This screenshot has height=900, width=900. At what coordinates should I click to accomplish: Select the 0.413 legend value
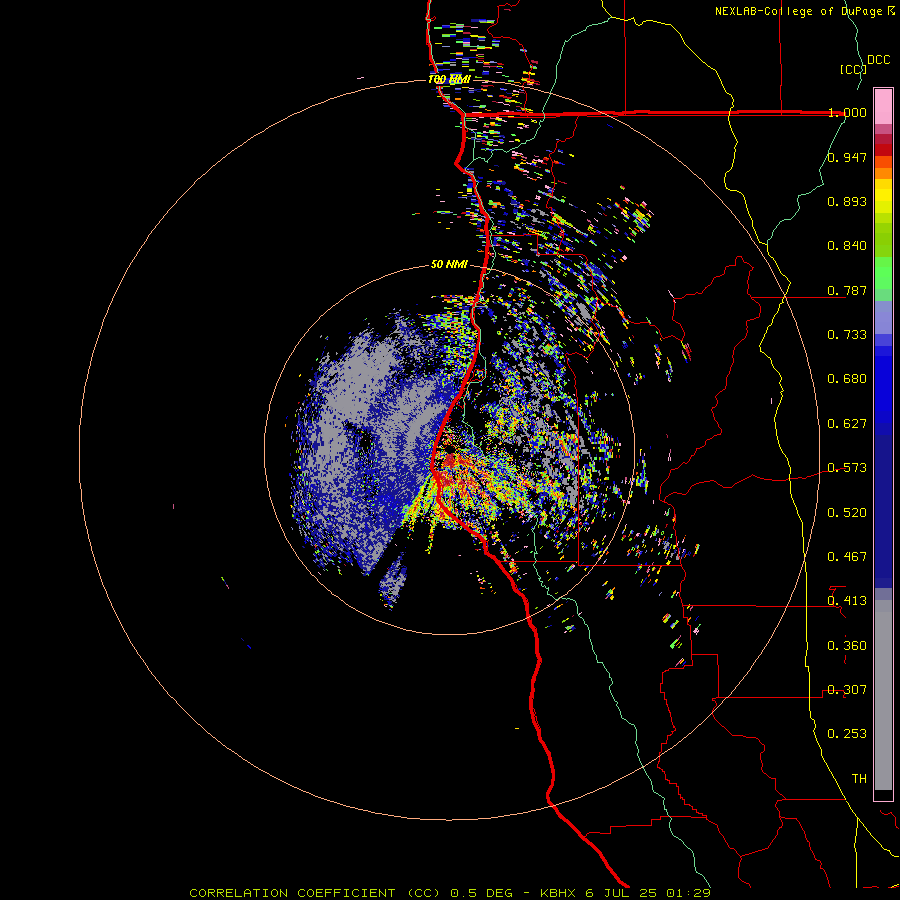(847, 601)
